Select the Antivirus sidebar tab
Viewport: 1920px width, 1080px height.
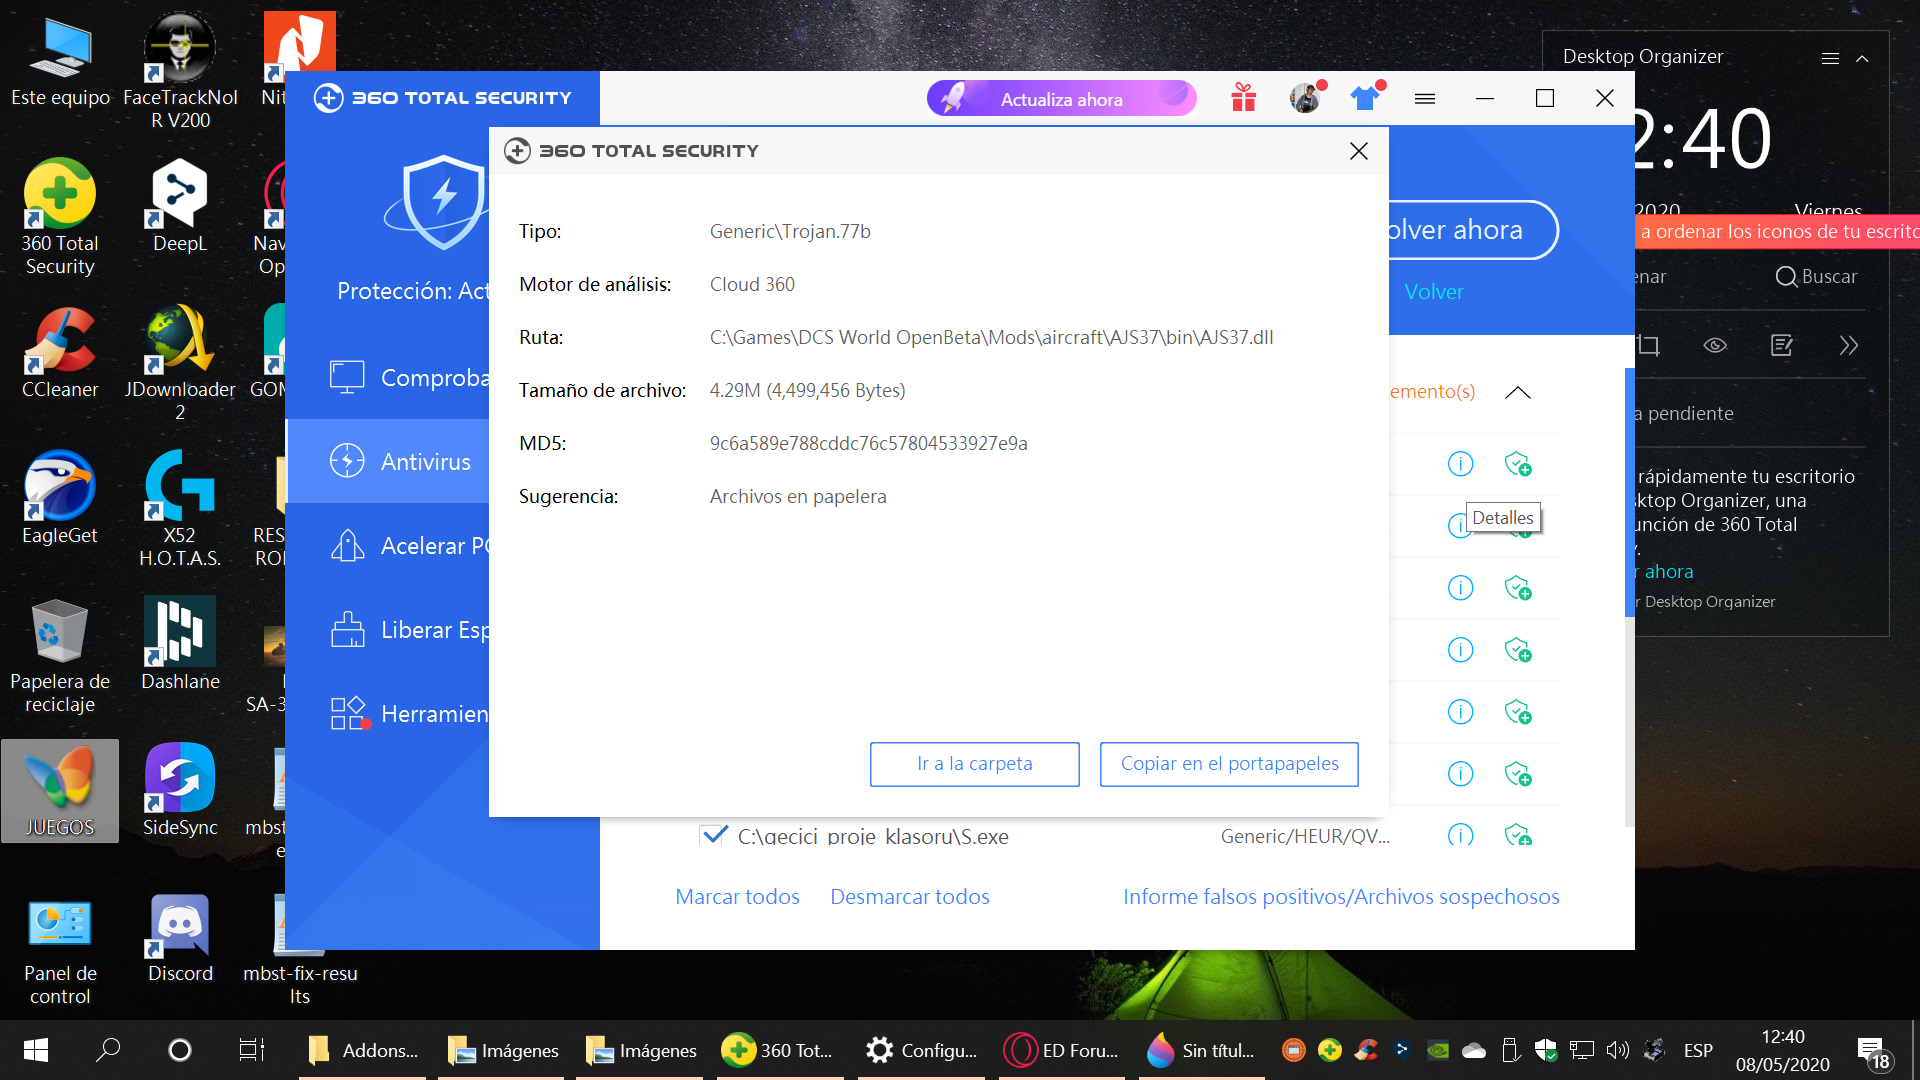[x=388, y=461]
